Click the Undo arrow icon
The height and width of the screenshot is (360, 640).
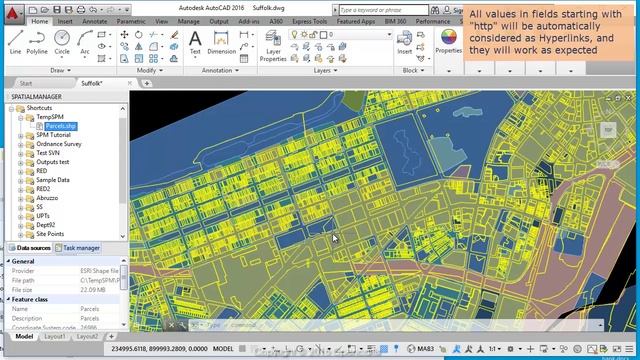coord(93,9)
